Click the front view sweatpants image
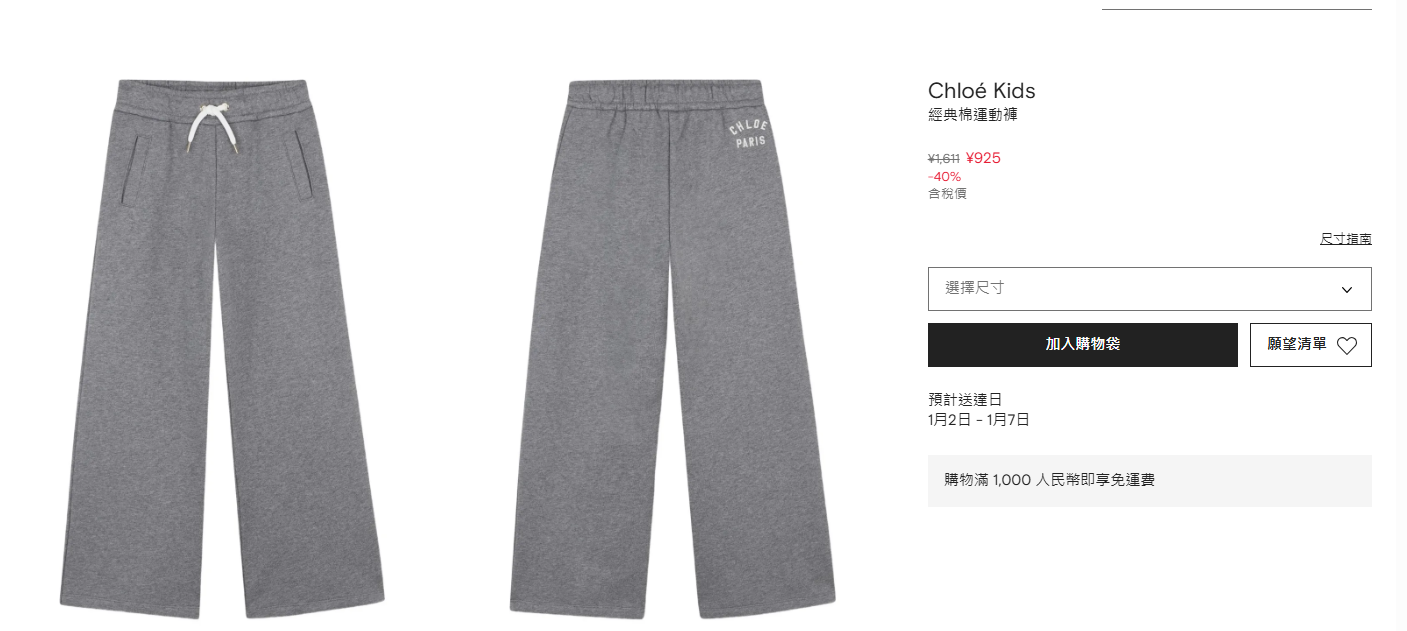The width and height of the screenshot is (1407, 631). [x=222, y=347]
